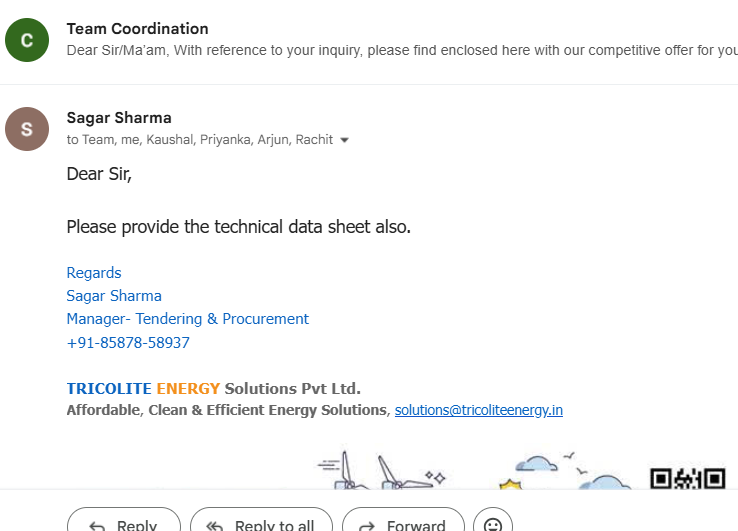Screen dimensions: 738x531
Task: Click the Reply arrow icon
Action: 97,526
